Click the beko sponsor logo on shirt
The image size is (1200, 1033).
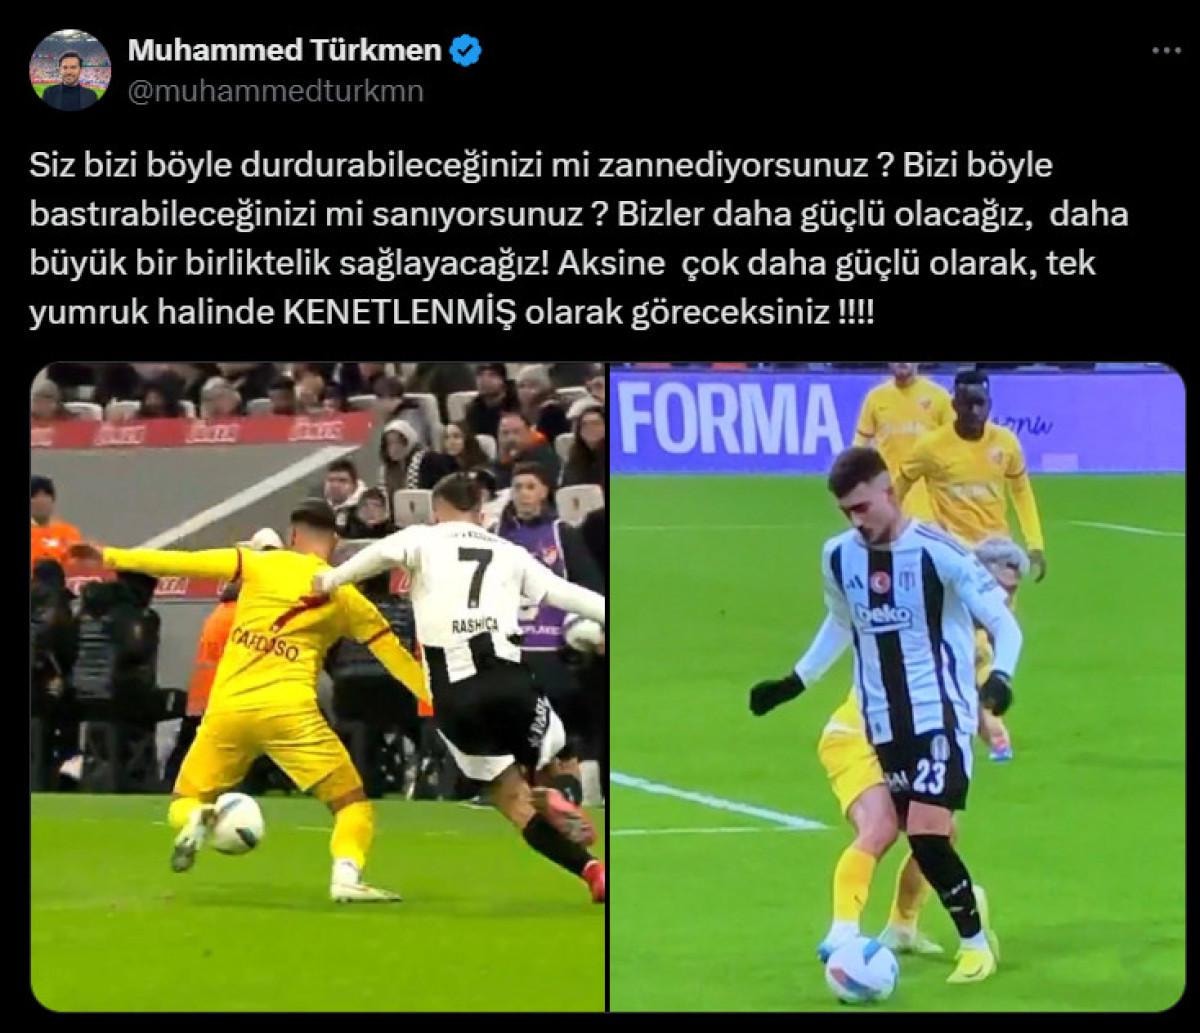pos(885,616)
